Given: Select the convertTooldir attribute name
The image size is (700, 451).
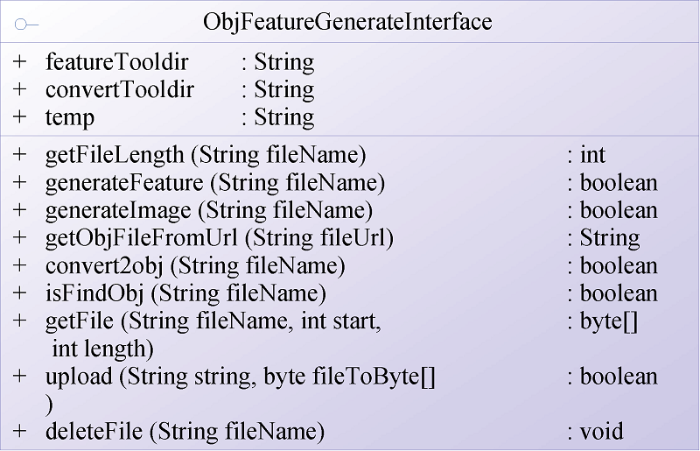Looking at the screenshot, I should (120, 89).
